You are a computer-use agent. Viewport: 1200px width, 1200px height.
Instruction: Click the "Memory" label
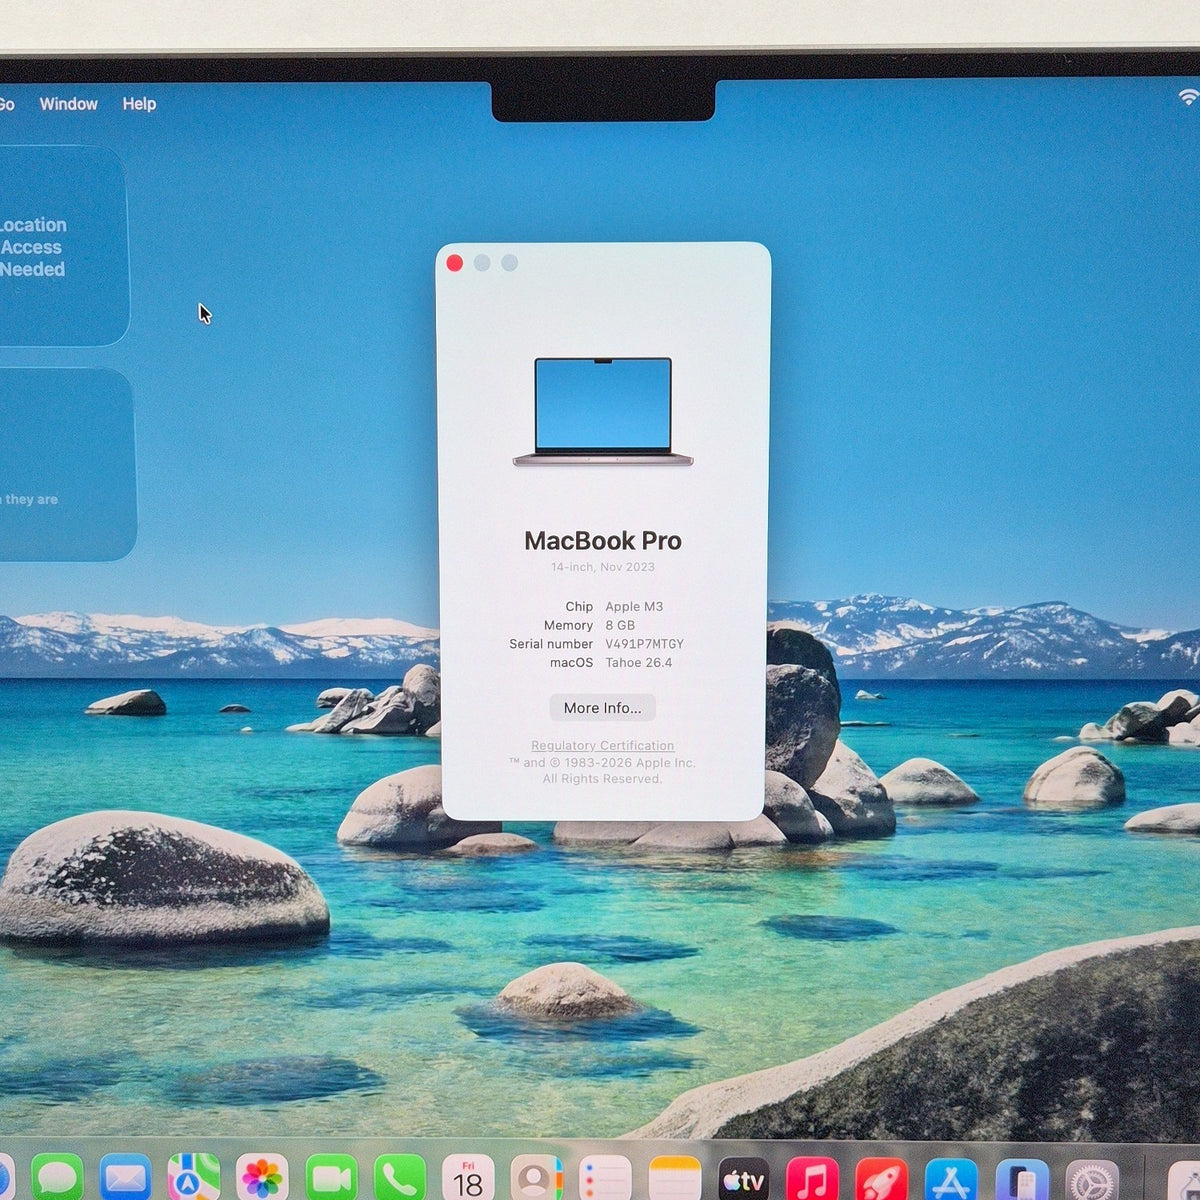(x=568, y=625)
